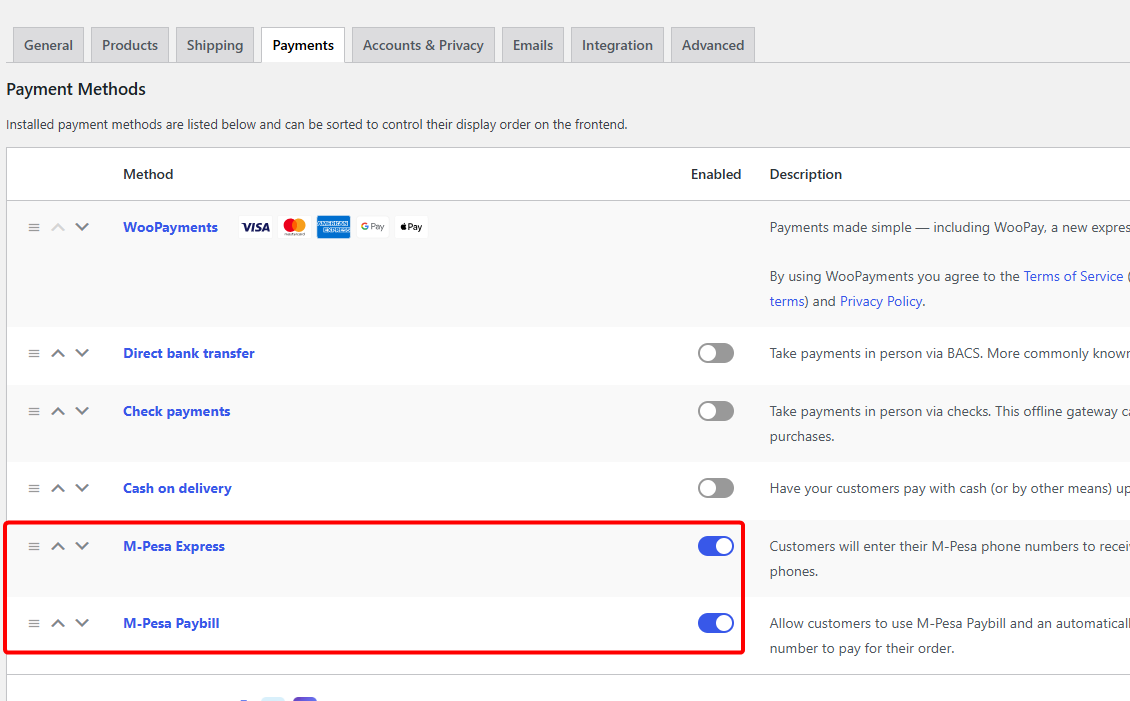Click Direct bank transfer drag handle
Screen dimensions: 1130x701
tap(34, 353)
